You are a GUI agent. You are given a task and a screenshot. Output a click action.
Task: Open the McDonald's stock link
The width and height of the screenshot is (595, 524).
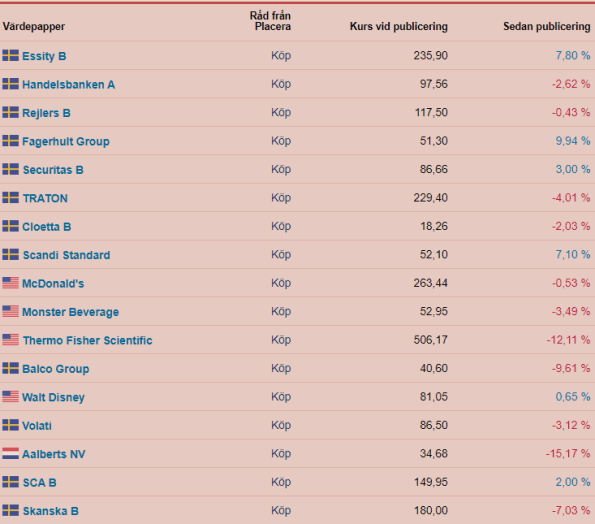[x=53, y=283]
